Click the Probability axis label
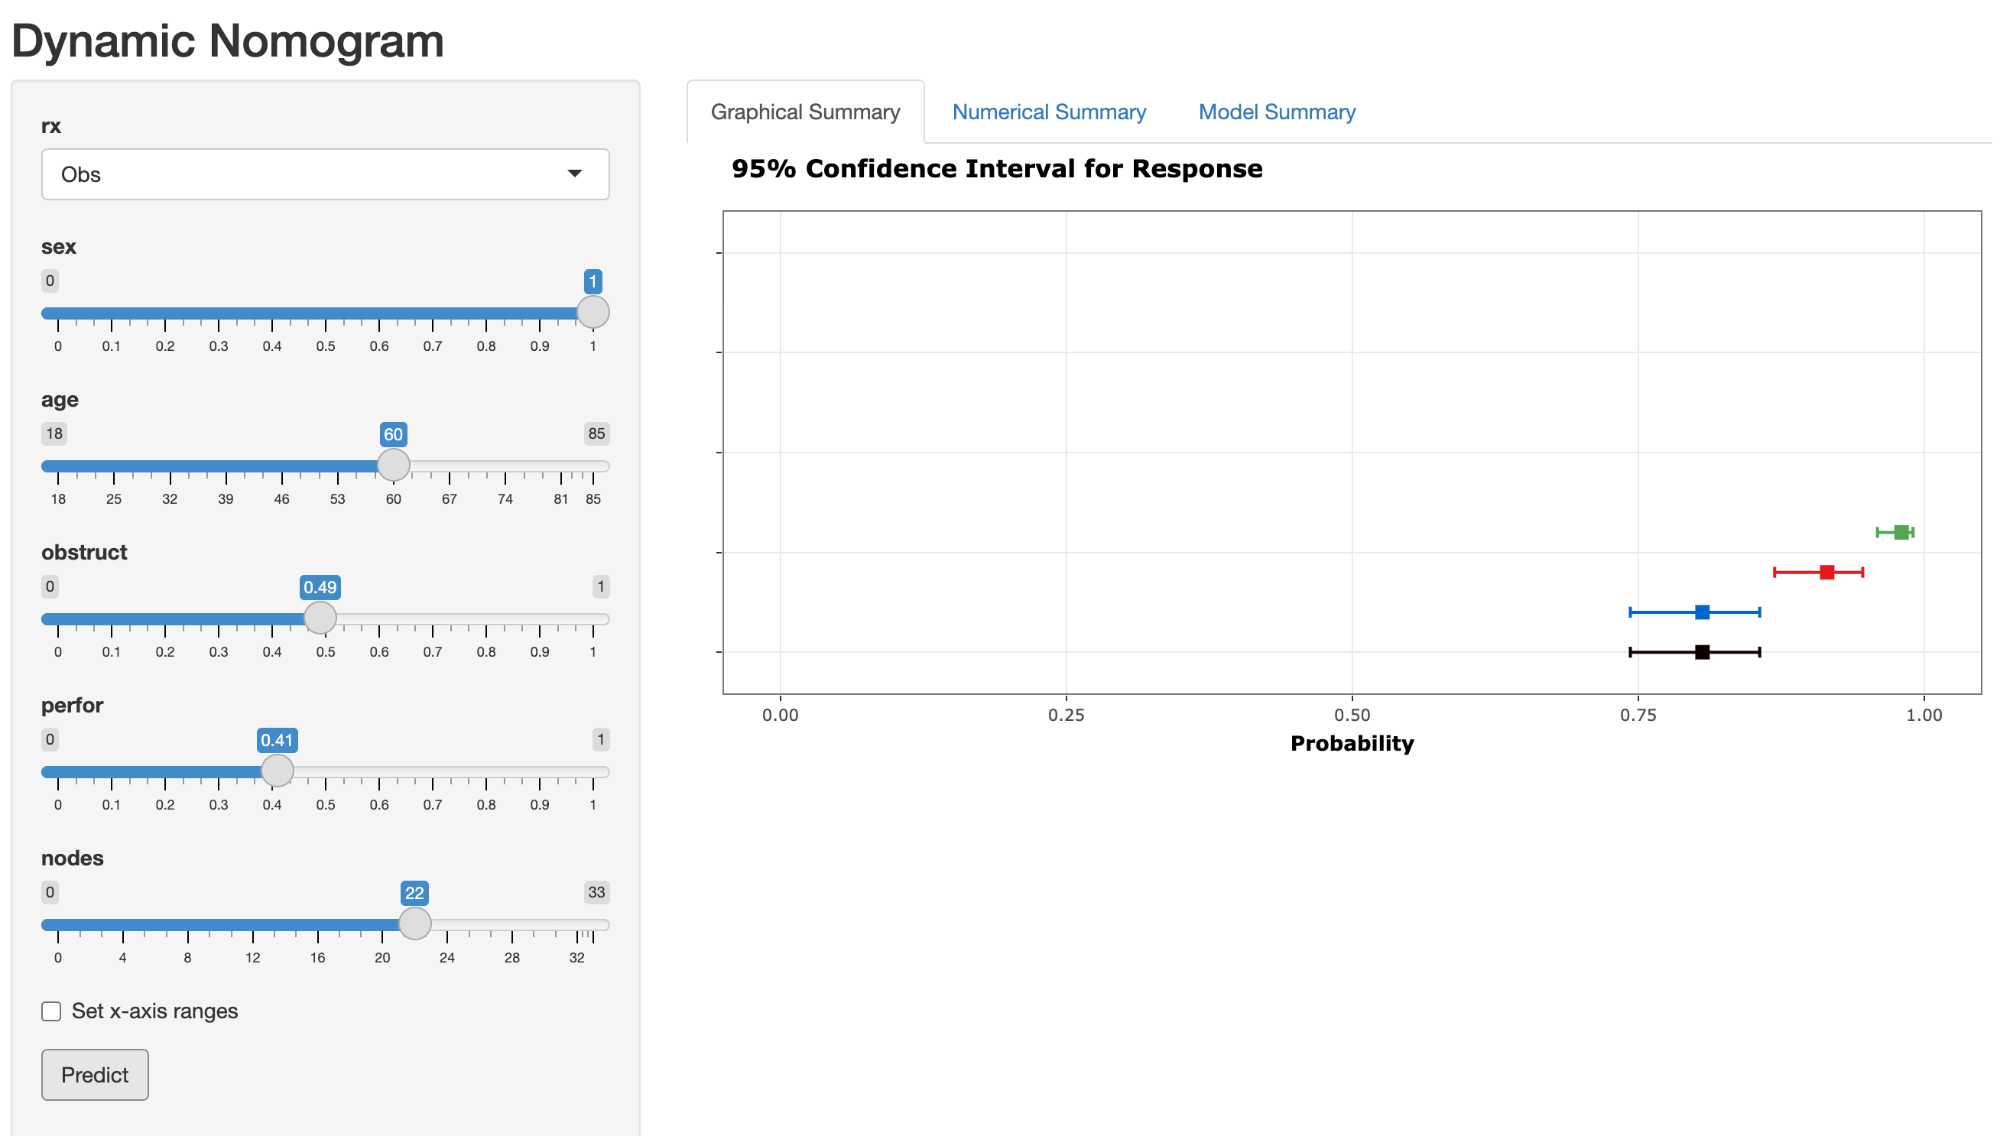 click(1352, 743)
